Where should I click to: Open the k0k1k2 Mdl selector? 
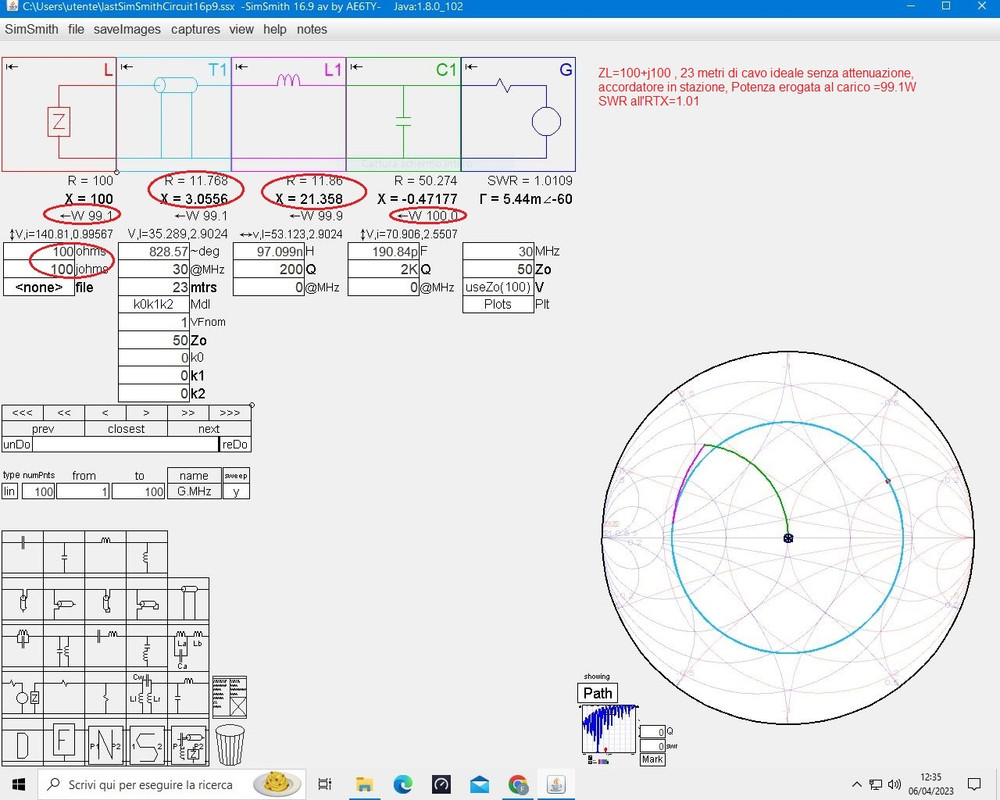coord(154,304)
